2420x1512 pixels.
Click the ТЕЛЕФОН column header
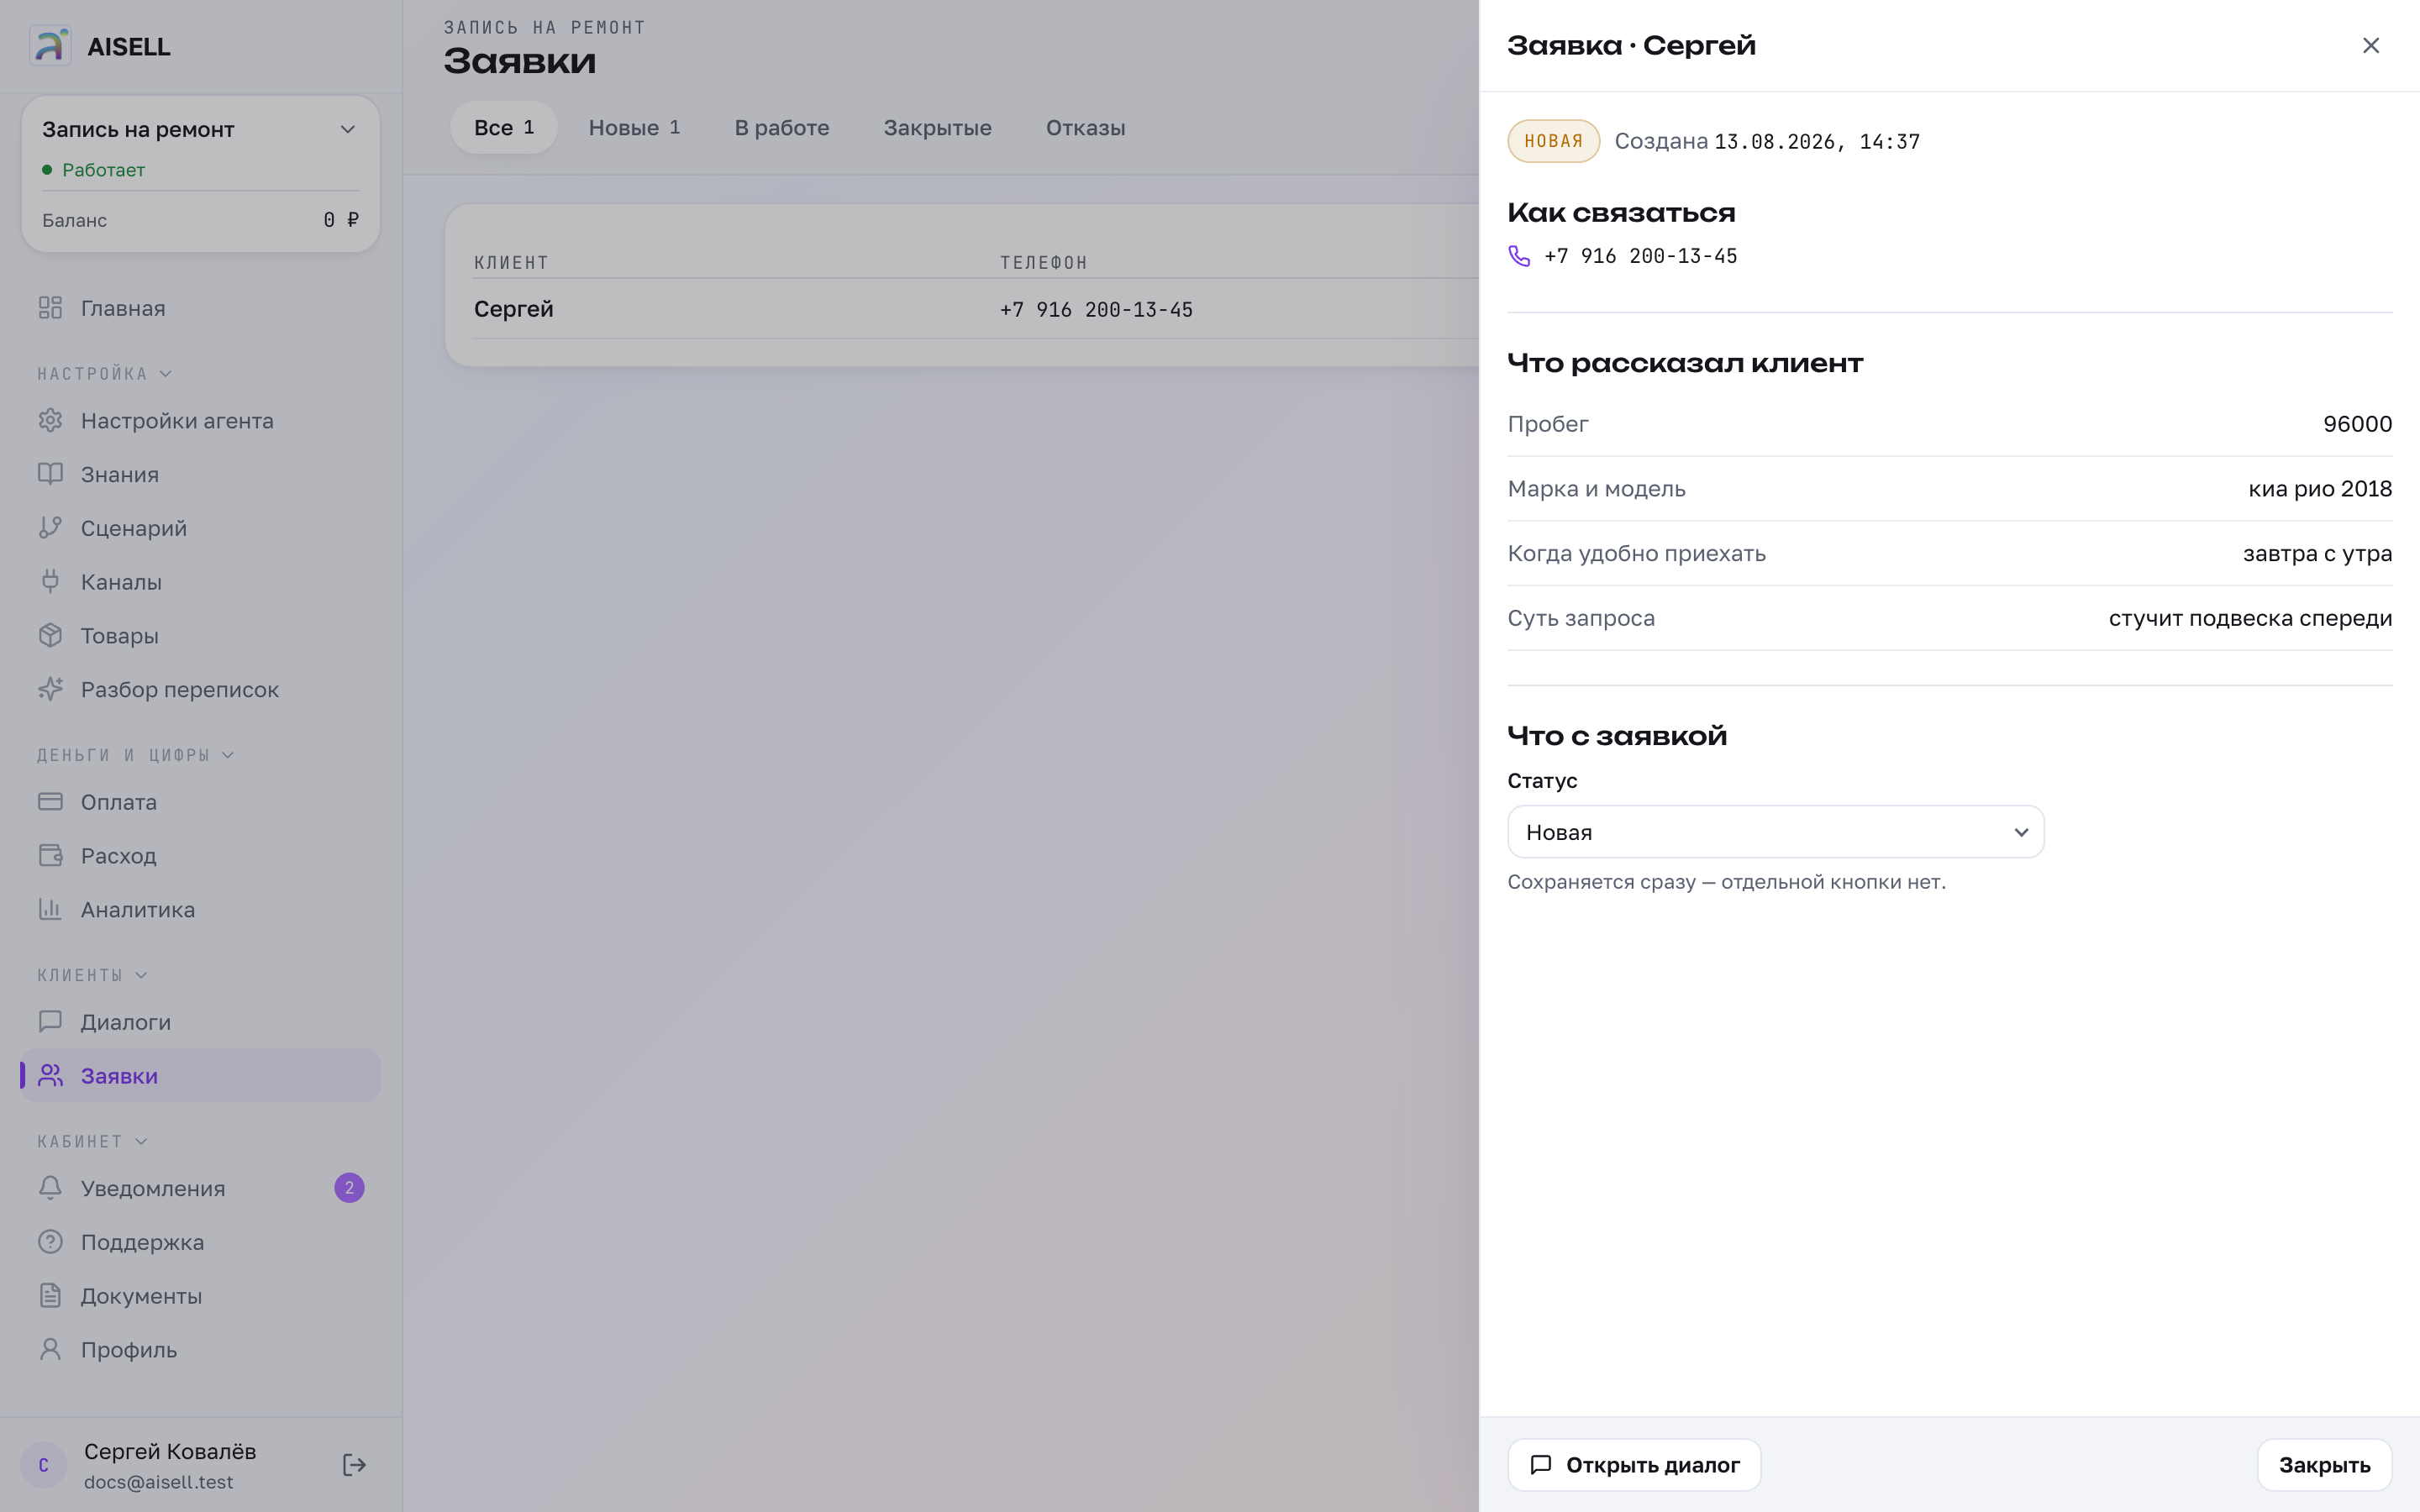click(x=1043, y=263)
